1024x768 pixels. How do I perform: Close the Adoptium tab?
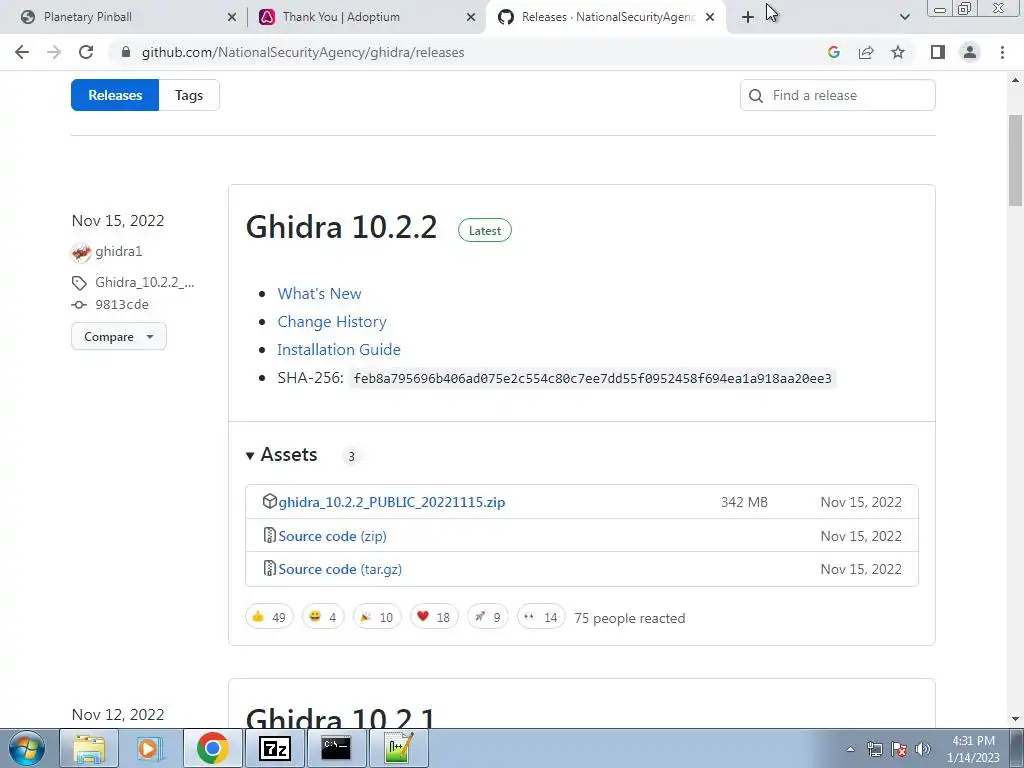click(471, 17)
